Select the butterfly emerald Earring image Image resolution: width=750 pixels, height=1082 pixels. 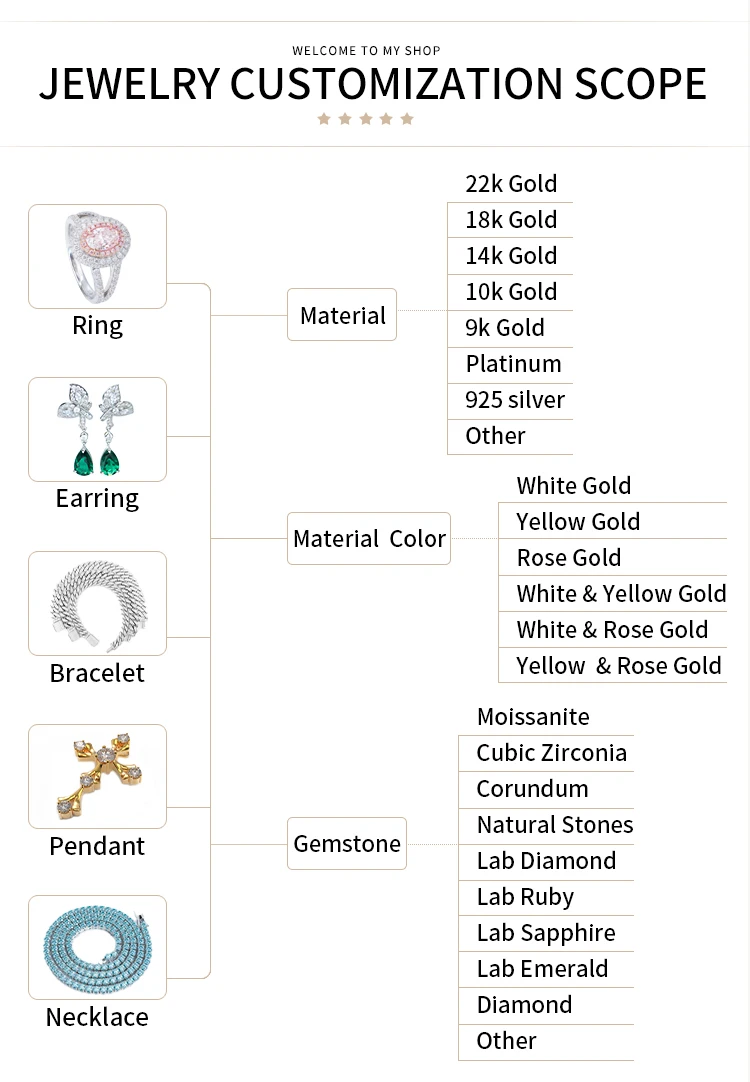[x=97, y=429]
